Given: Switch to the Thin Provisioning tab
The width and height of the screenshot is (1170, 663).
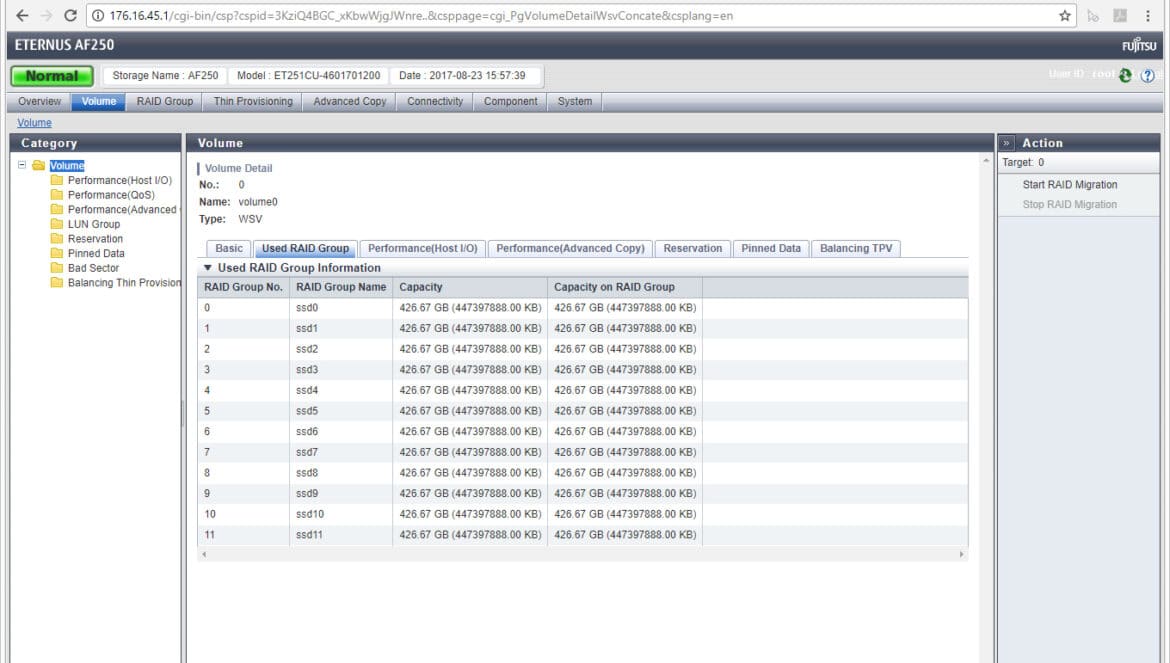Looking at the screenshot, I should (x=253, y=101).
